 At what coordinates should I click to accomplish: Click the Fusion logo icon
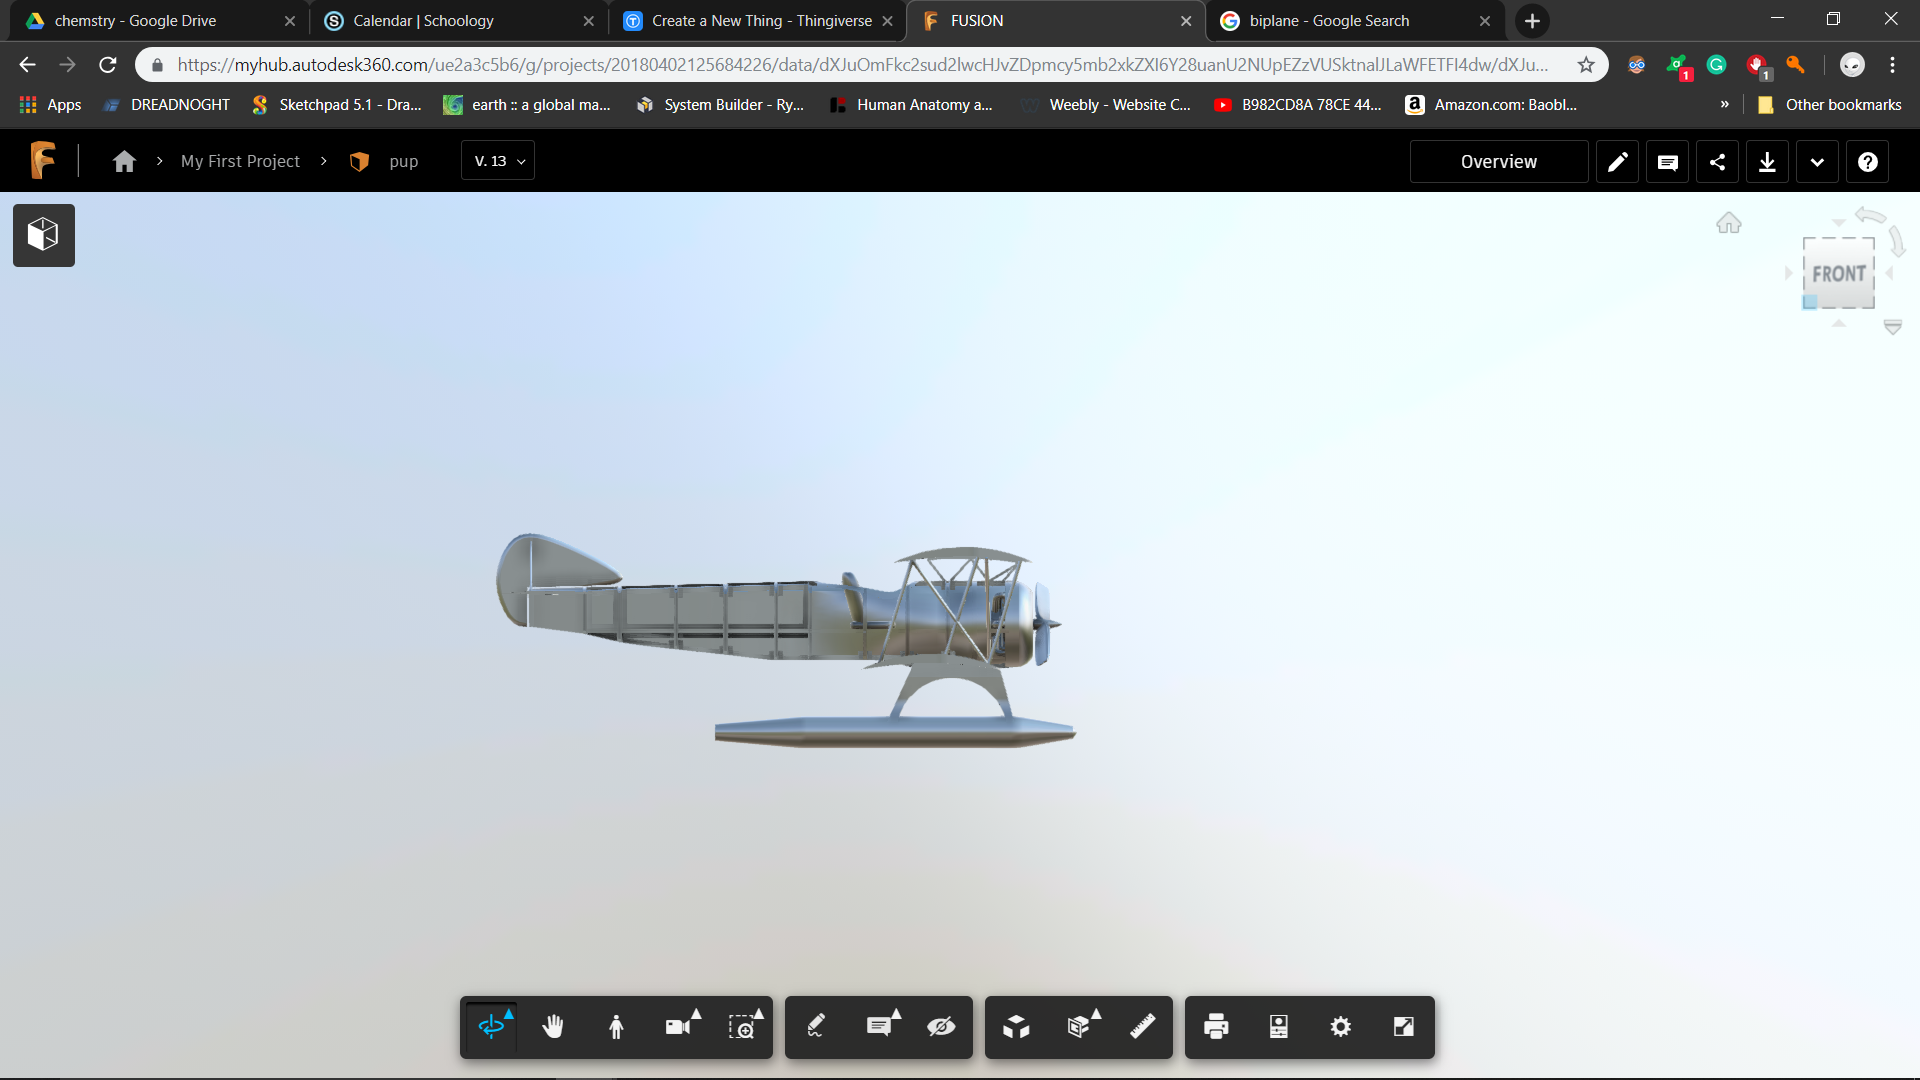42,160
